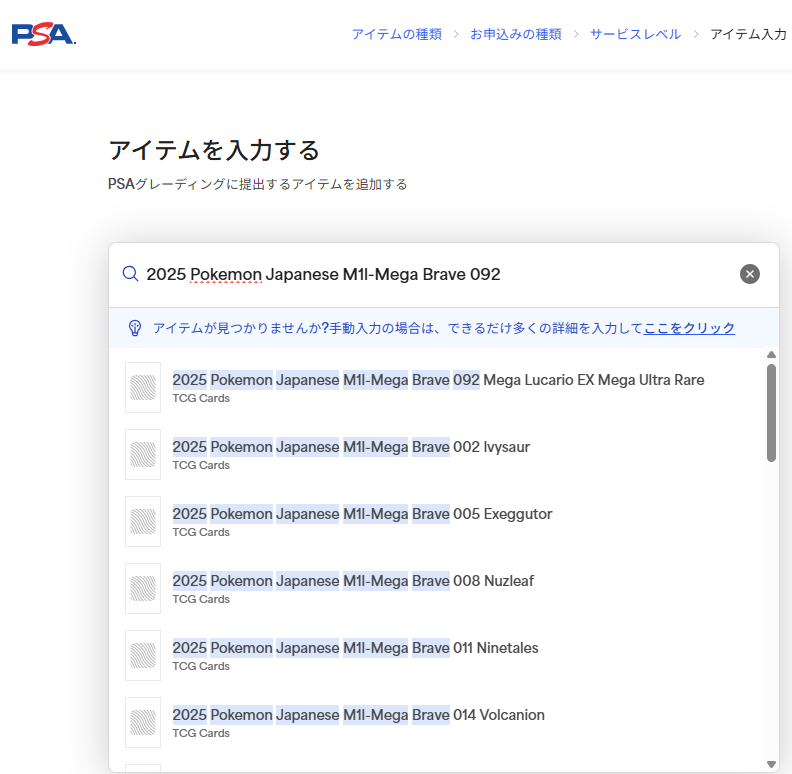Select the アイテム入力 breadcrumb step
This screenshot has height=774, width=792.
coord(748,34)
